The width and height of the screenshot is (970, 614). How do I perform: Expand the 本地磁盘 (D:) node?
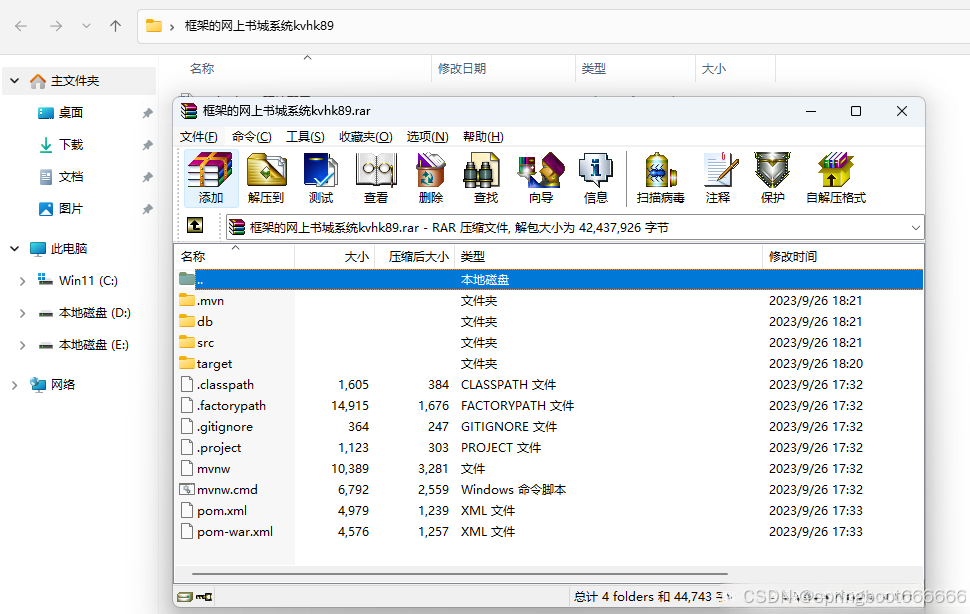pos(22,313)
